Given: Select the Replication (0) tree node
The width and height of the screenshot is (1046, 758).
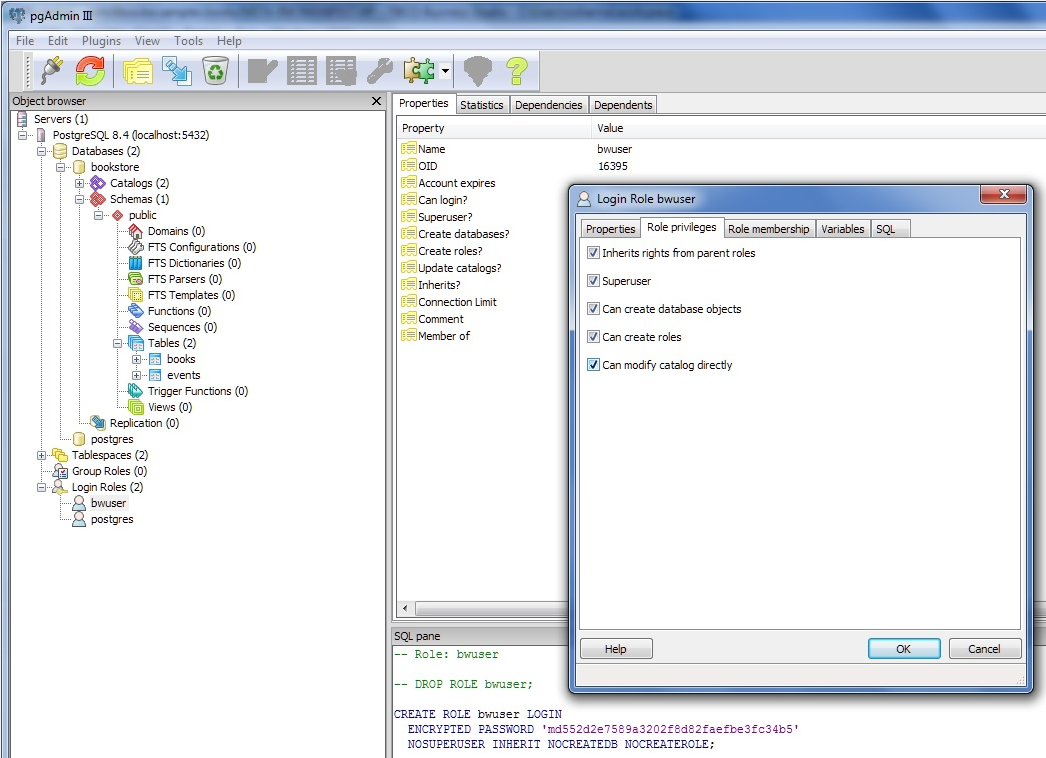Looking at the screenshot, I should click(x=144, y=423).
